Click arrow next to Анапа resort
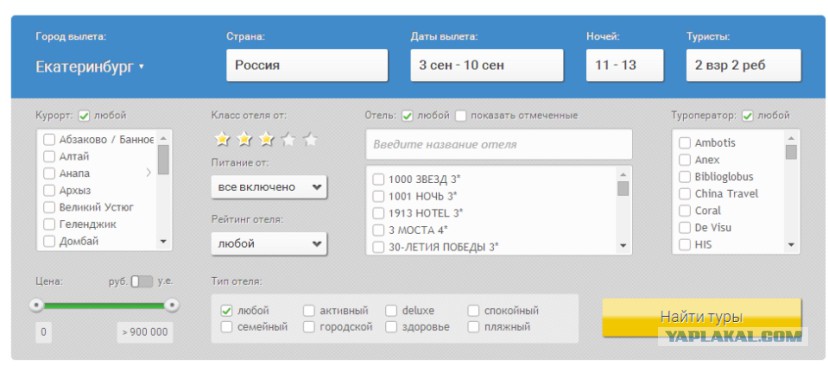Image resolution: width=828 pixels, height=366 pixels. point(148,173)
